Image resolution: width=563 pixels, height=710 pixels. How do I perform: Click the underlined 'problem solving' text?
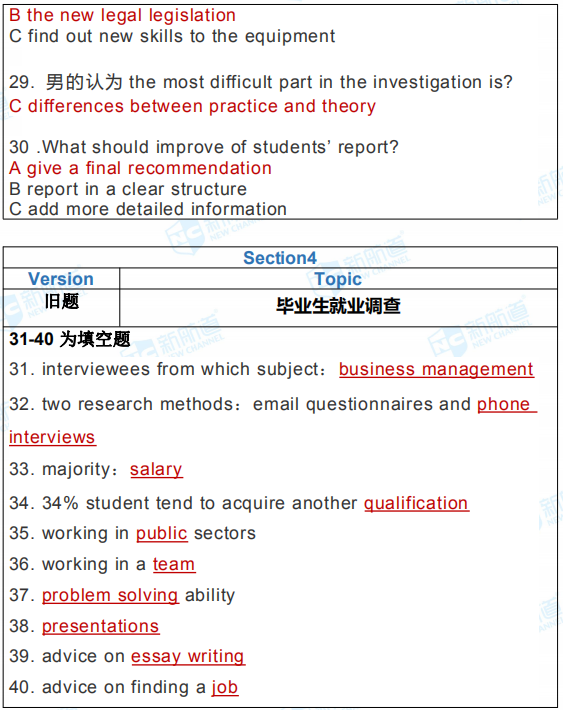click(x=110, y=595)
